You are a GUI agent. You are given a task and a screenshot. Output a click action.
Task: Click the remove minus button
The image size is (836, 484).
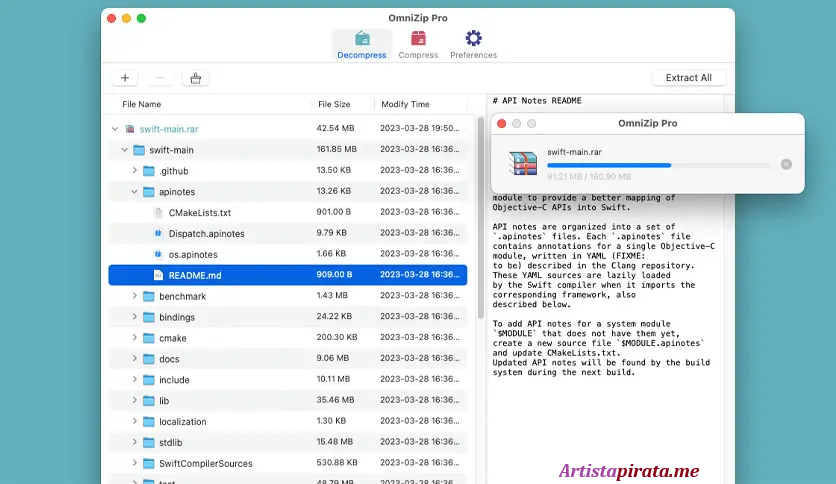(x=160, y=78)
